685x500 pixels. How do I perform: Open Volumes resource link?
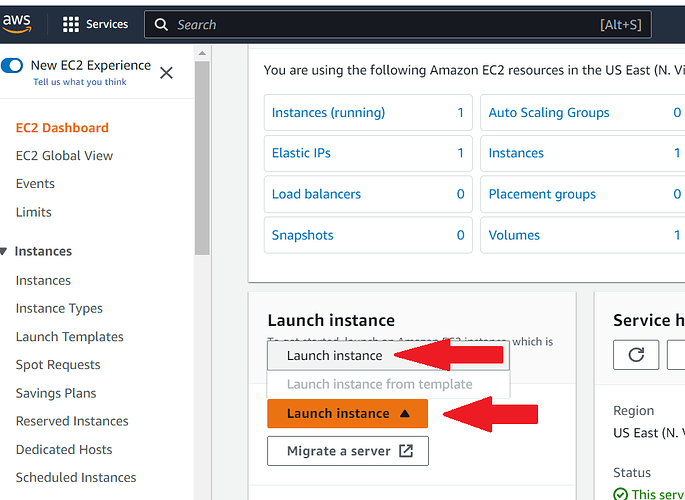coord(514,235)
